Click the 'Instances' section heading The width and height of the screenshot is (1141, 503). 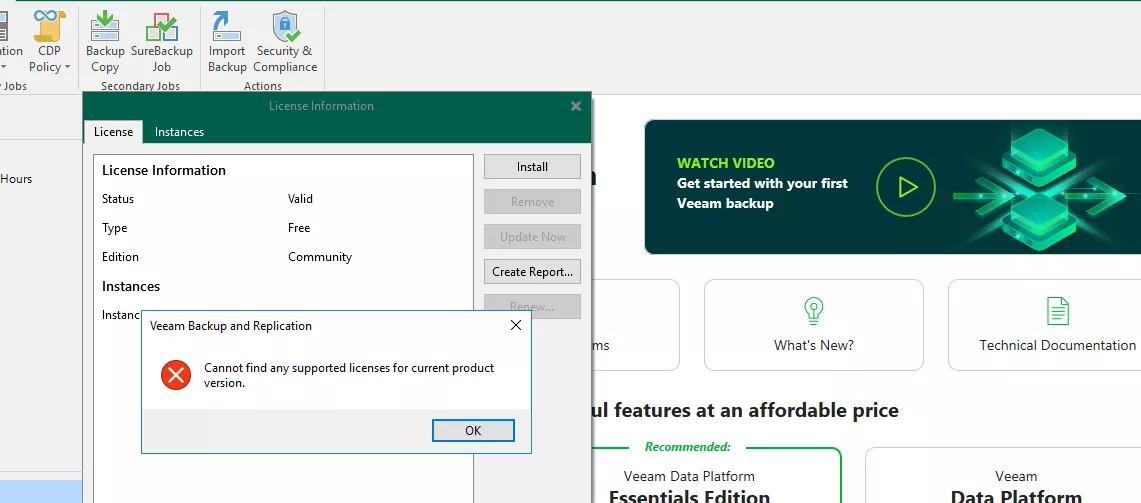click(x=131, y=286)
